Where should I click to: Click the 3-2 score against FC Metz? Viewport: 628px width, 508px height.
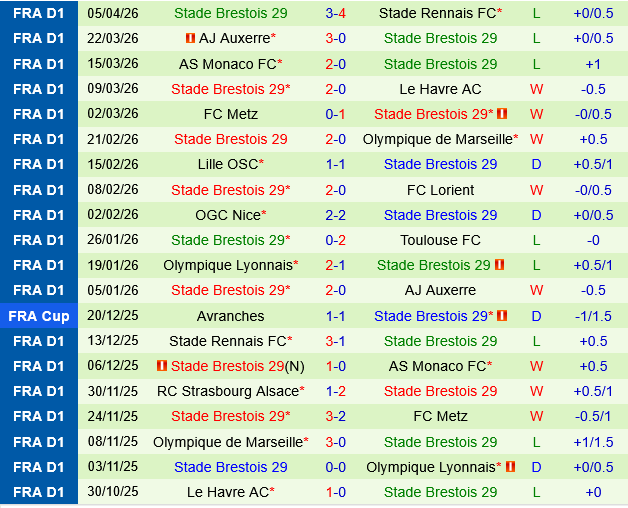(x=335, y=416)
